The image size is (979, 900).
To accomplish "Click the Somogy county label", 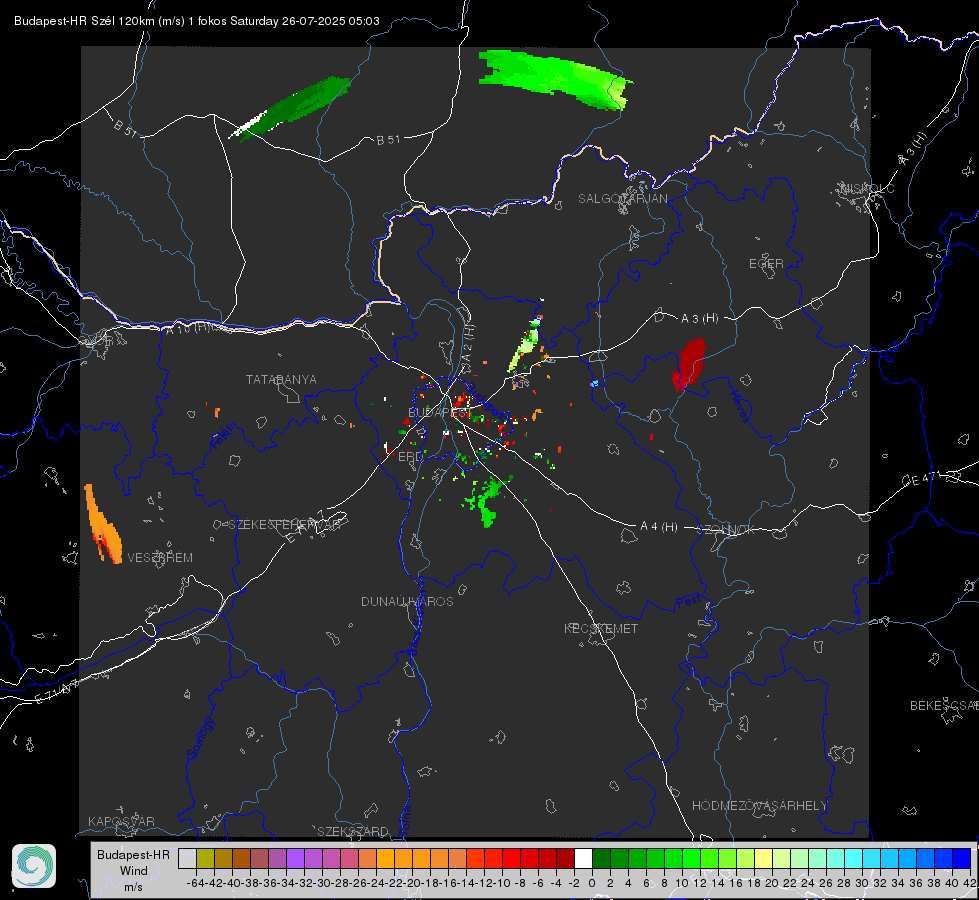I will pyautogui.click(x=200, y=738).
